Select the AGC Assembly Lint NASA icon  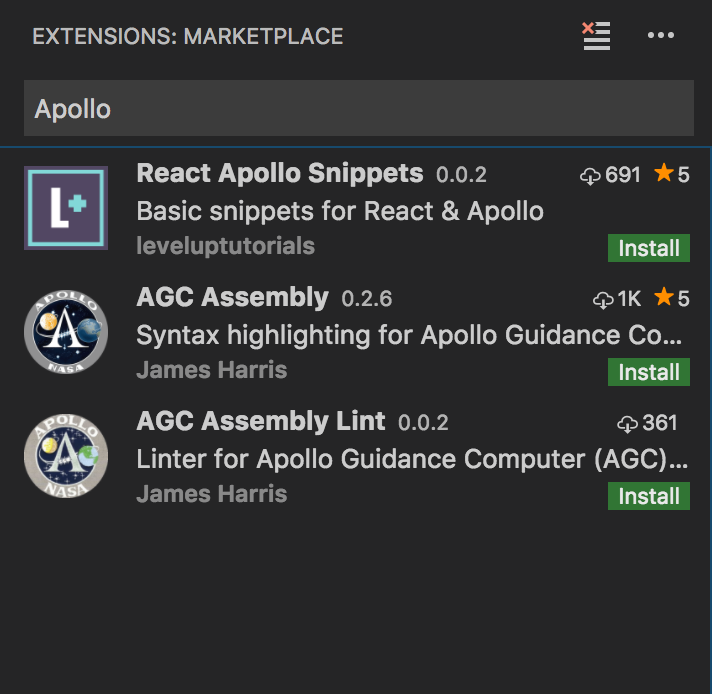(x=66, y=456)
